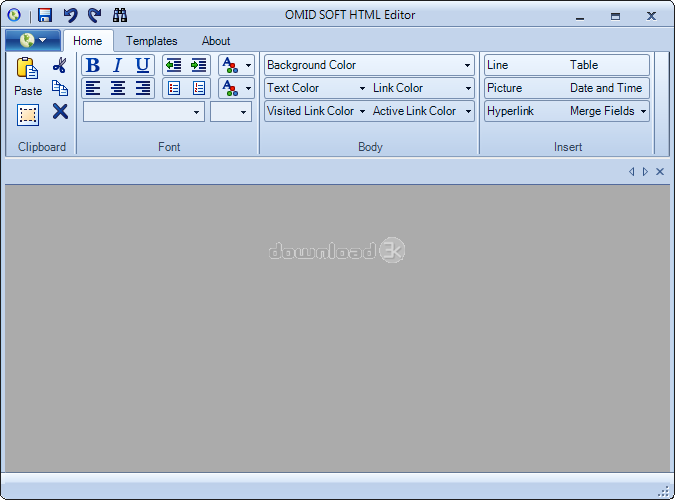Maximize the HTML Editor window
Viewport: 675px width, 500px height.
coord(616,16)
